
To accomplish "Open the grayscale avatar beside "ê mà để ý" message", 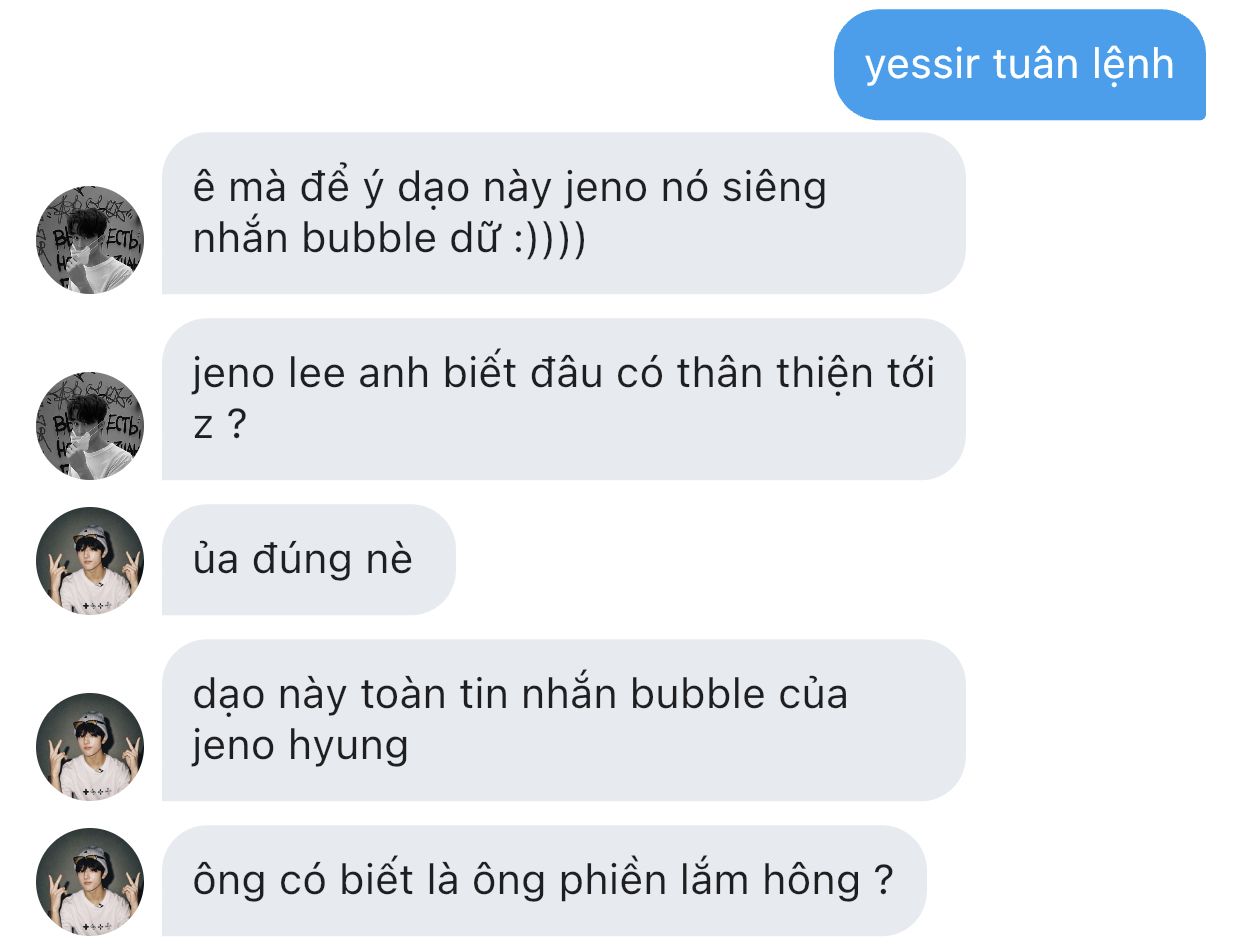I will click(89, 239).
